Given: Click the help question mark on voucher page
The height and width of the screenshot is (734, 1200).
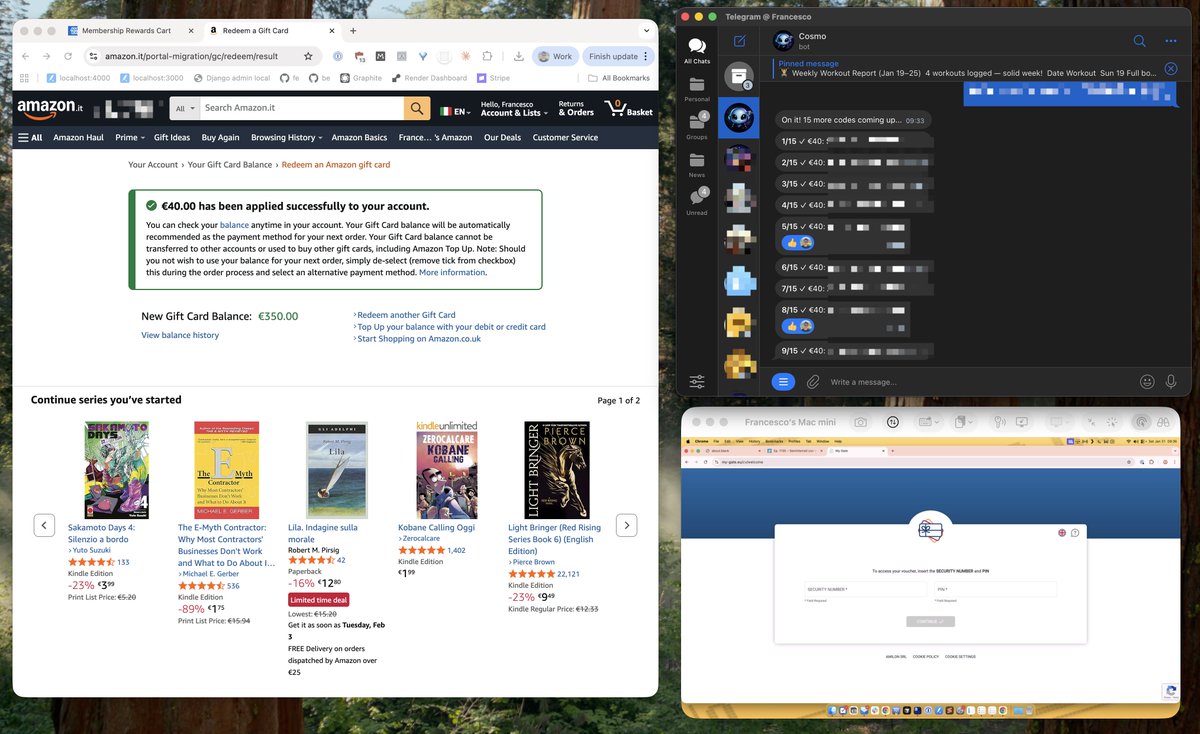Looking at the screenshot, I should (1075, 532).
